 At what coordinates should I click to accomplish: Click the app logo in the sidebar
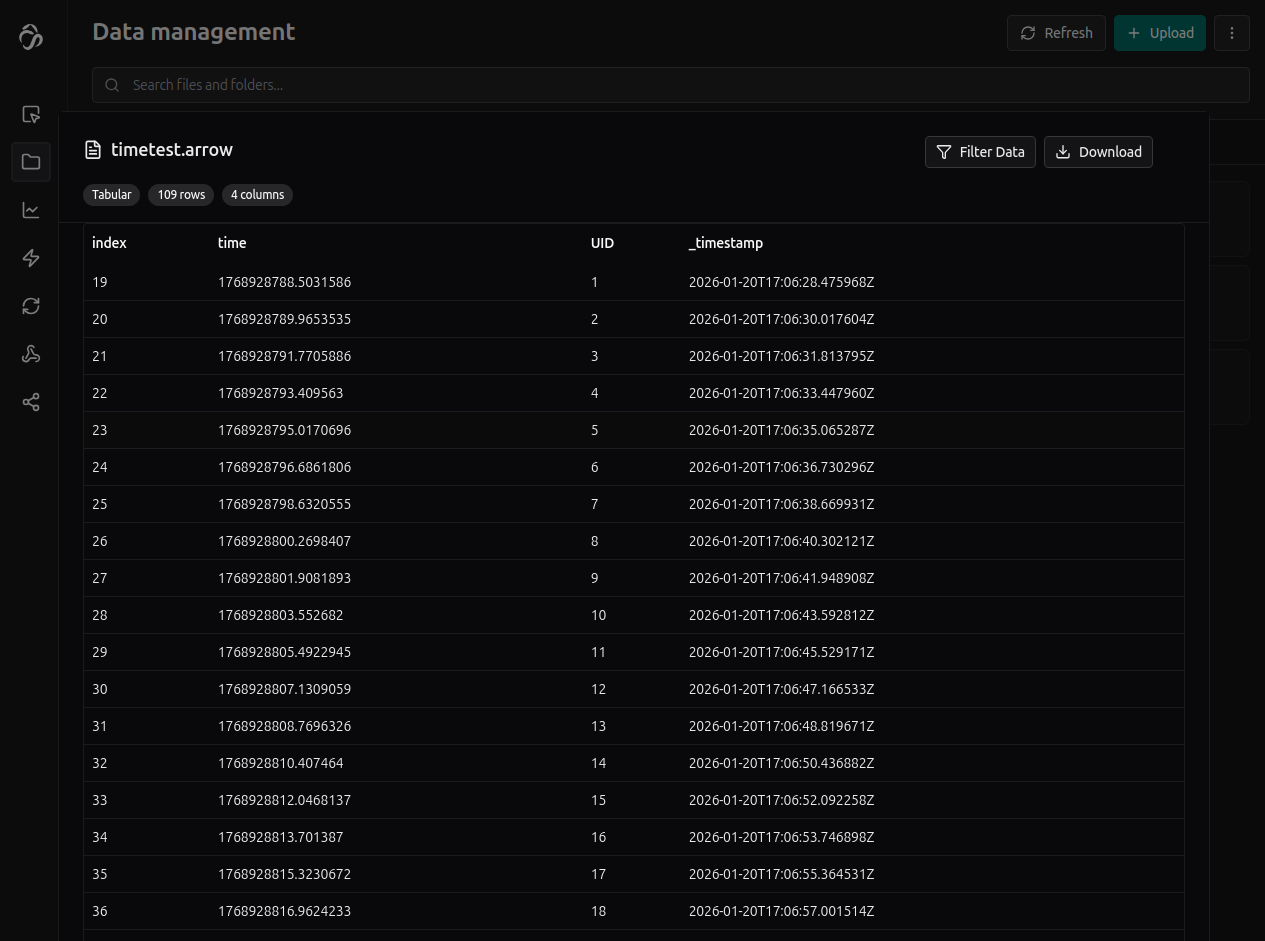click(x=31, y=37)
